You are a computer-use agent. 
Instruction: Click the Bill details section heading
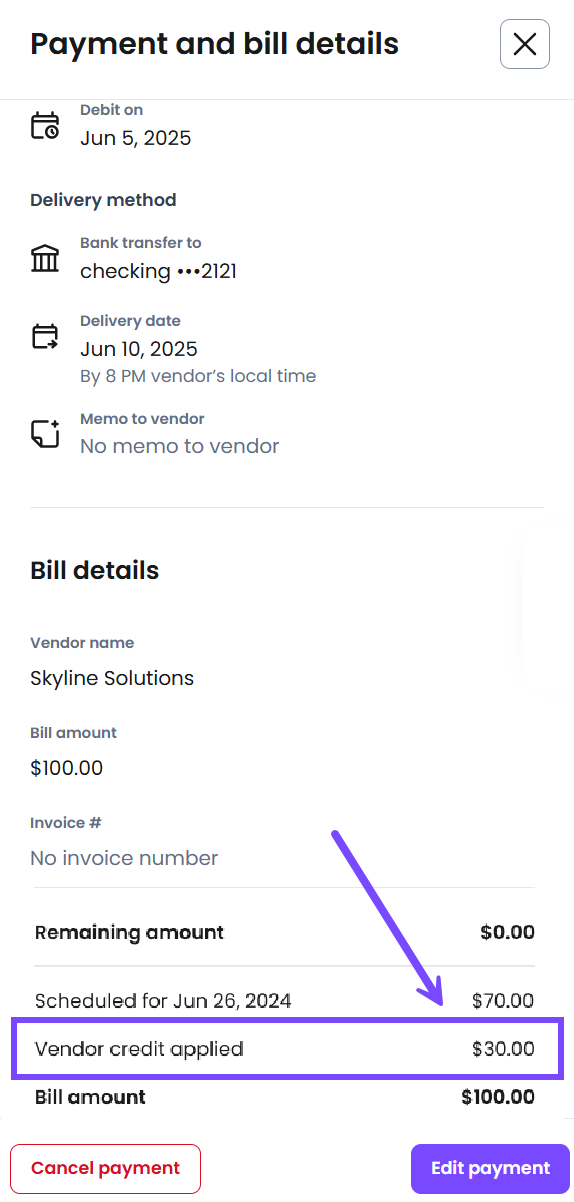[95, 570]
